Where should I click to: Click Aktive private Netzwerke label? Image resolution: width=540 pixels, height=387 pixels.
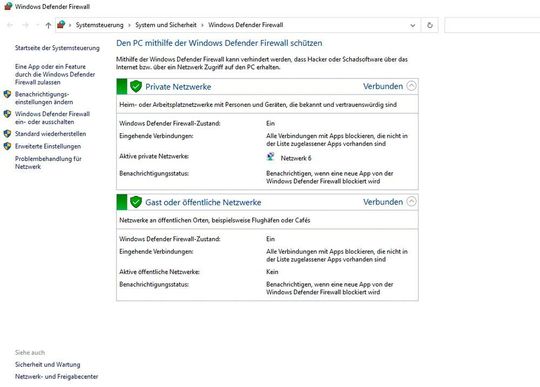(154, 156)
